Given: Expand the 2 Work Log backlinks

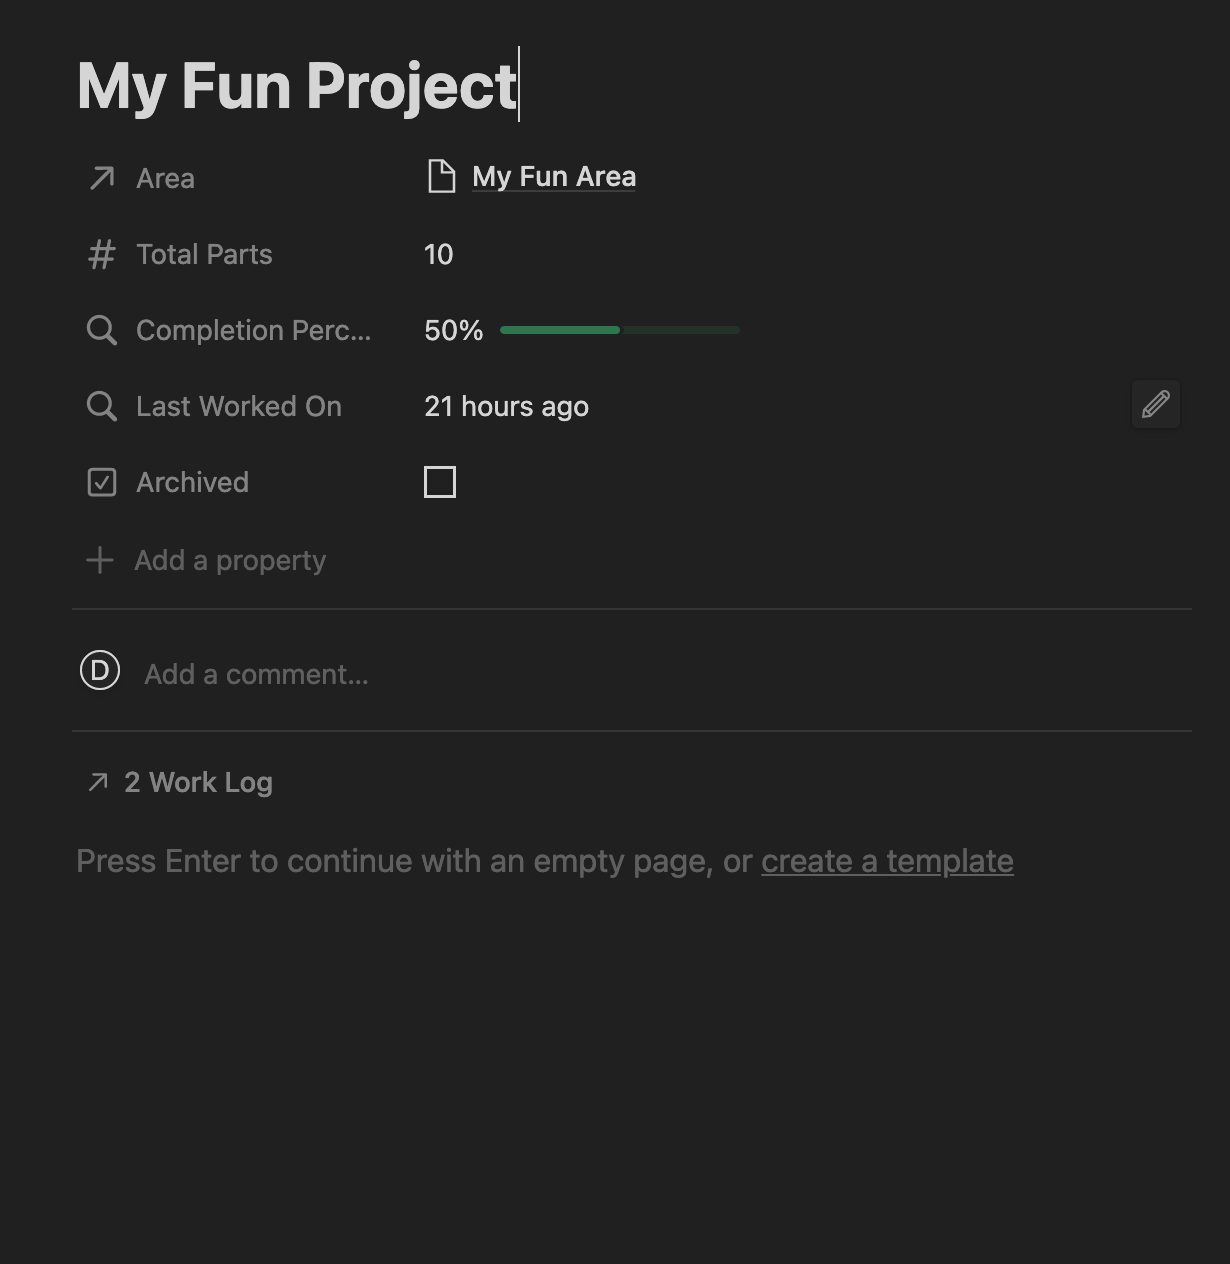Looking at the screenshot, I should click(x=198, y=782).
